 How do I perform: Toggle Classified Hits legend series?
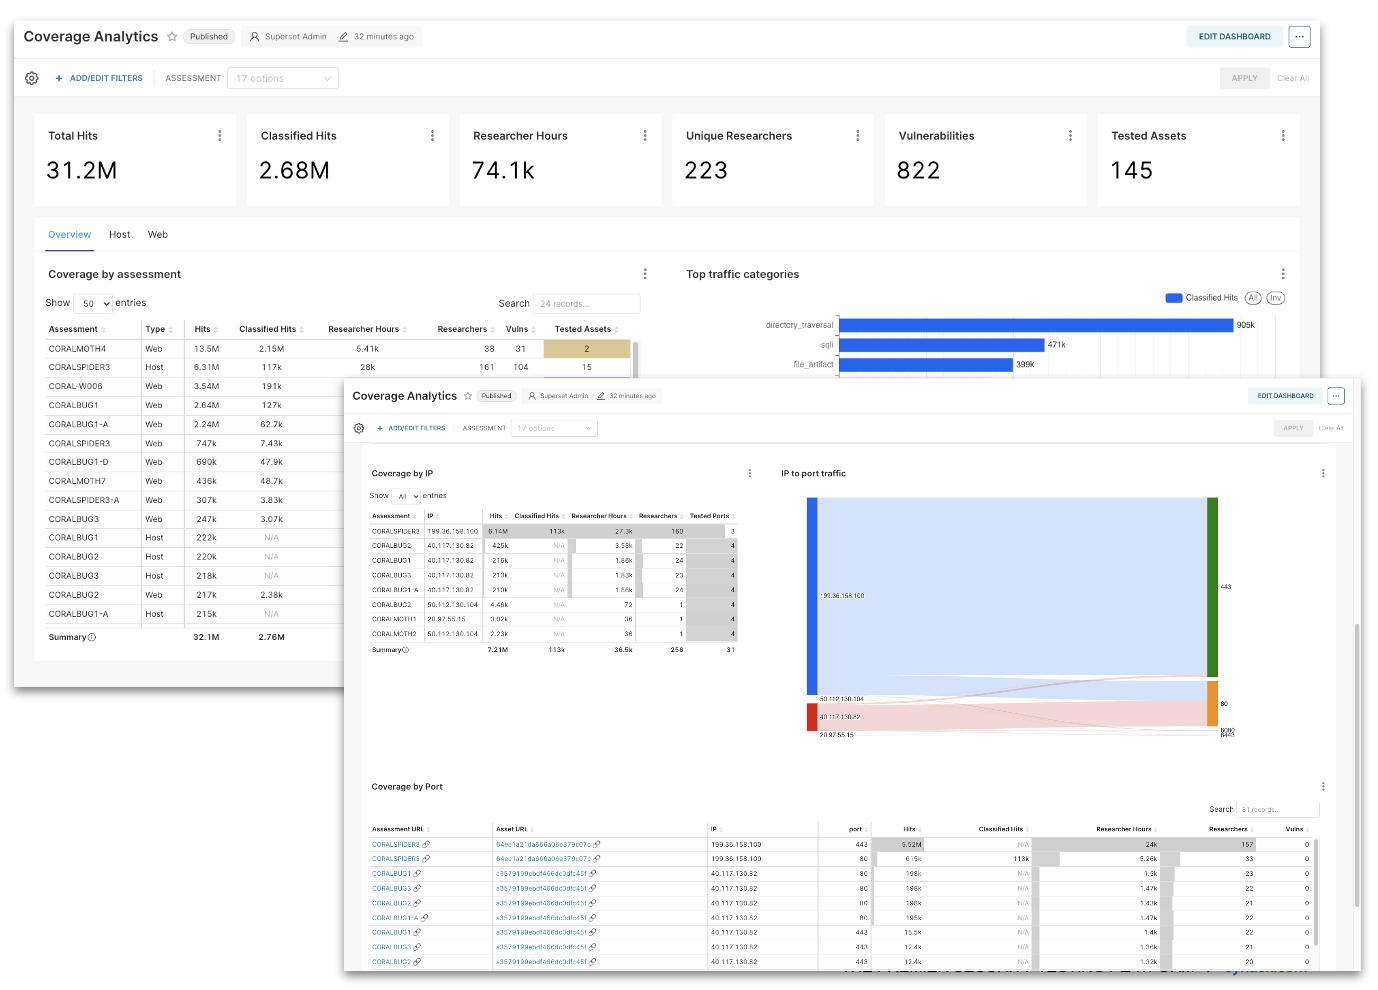(1202, 298)
